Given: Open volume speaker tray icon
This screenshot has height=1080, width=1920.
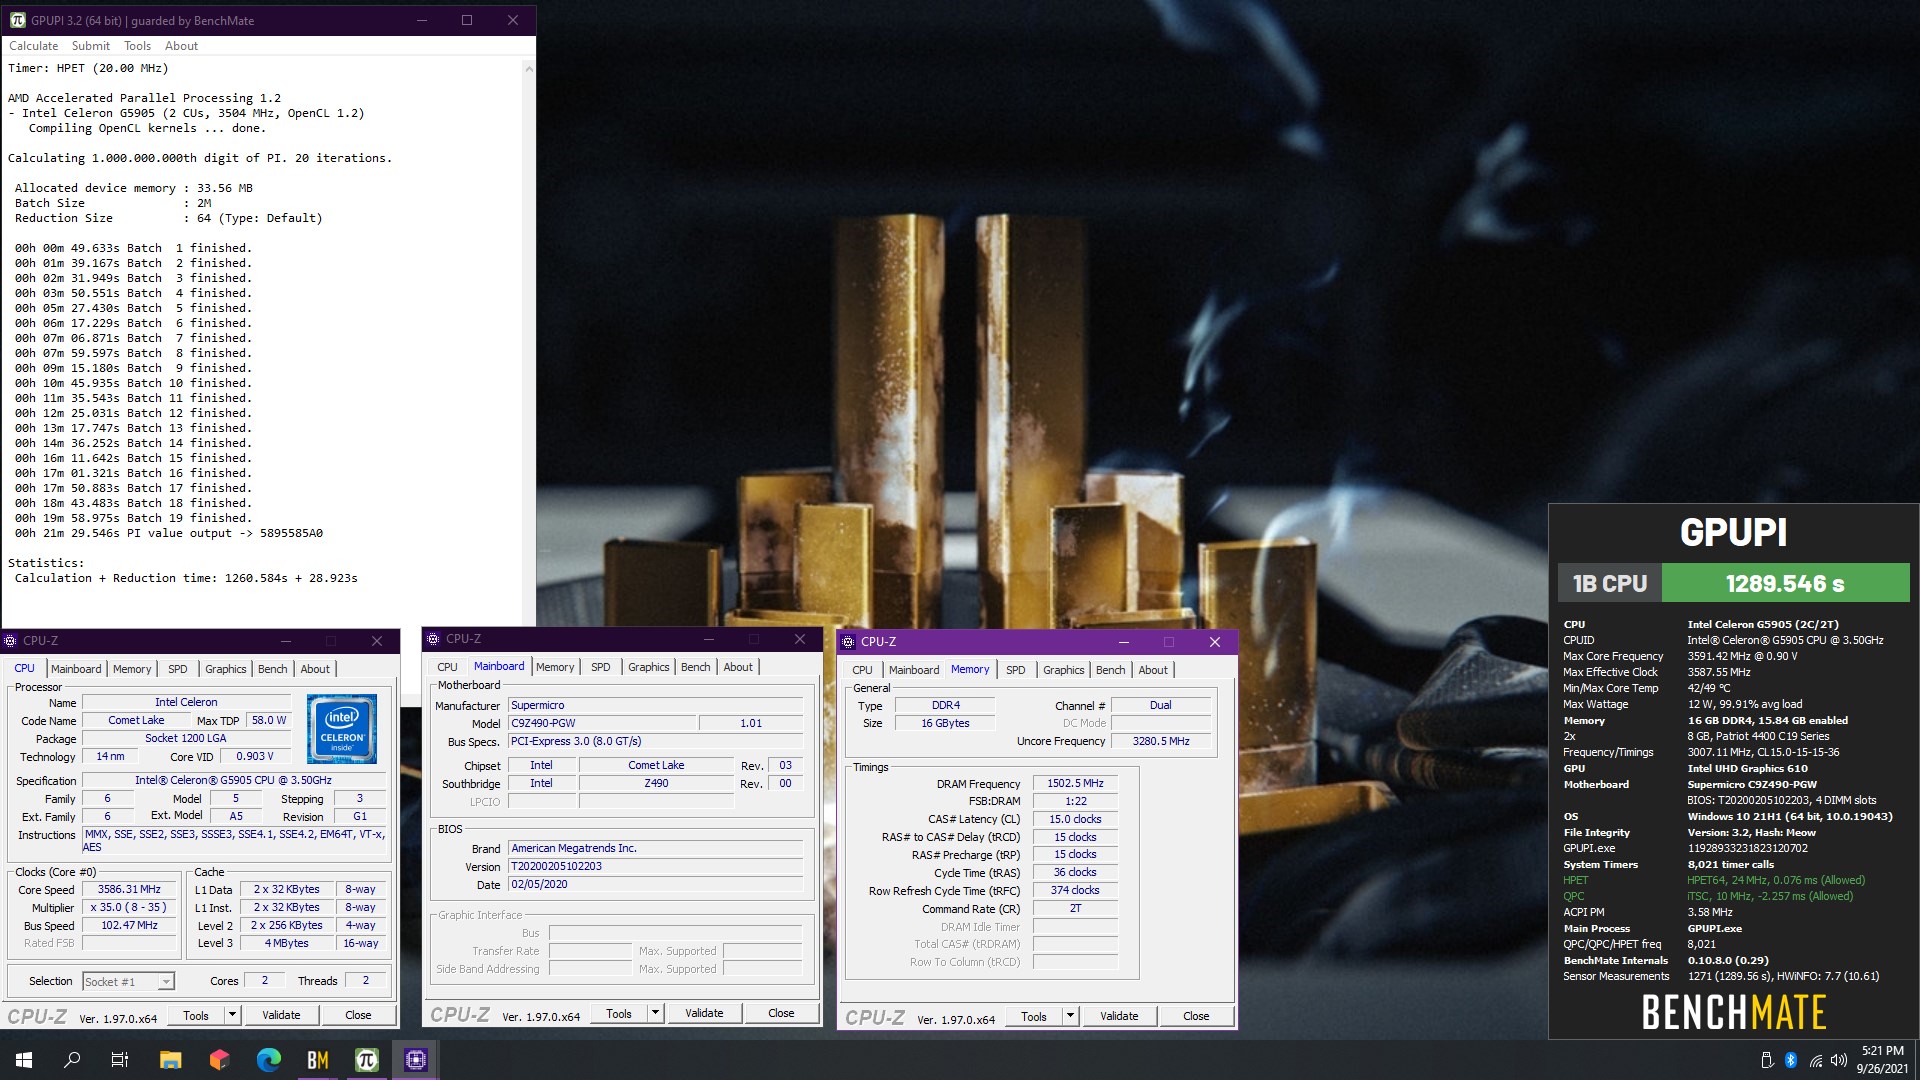Looking at the screenshot, I should click(1839, 1060).
